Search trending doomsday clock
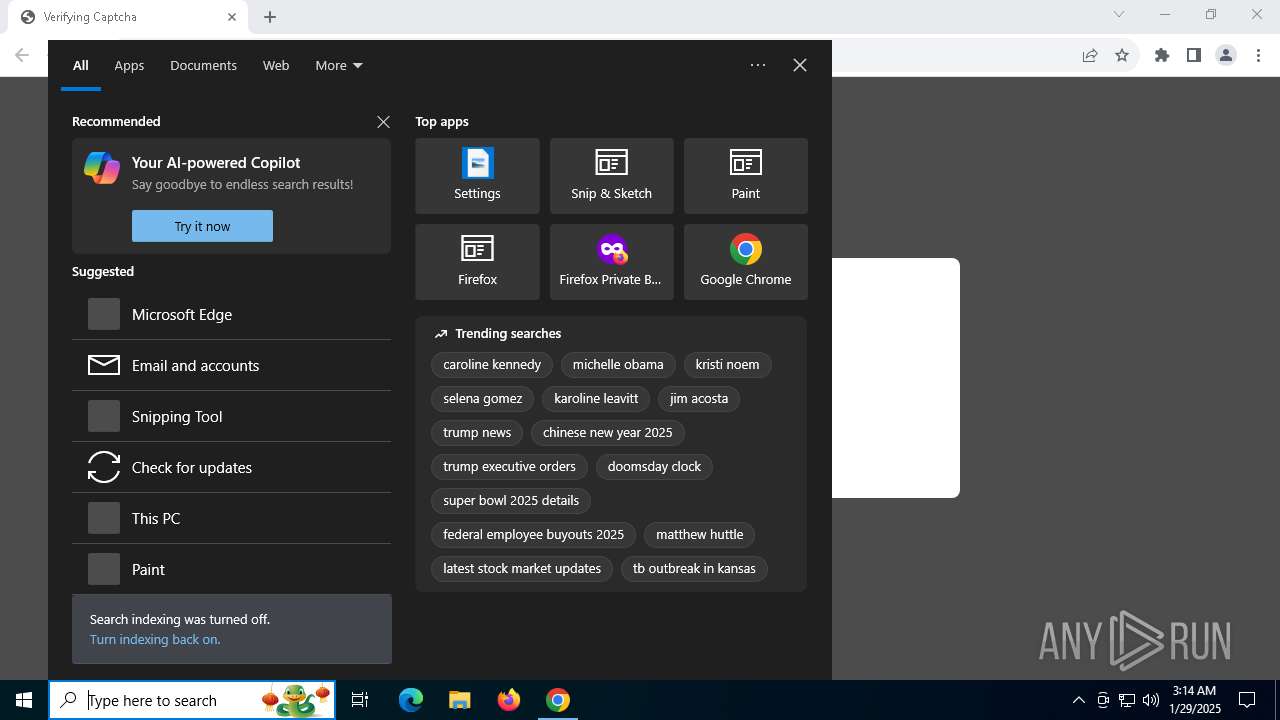1280x720 pixels. click(654, 467)
